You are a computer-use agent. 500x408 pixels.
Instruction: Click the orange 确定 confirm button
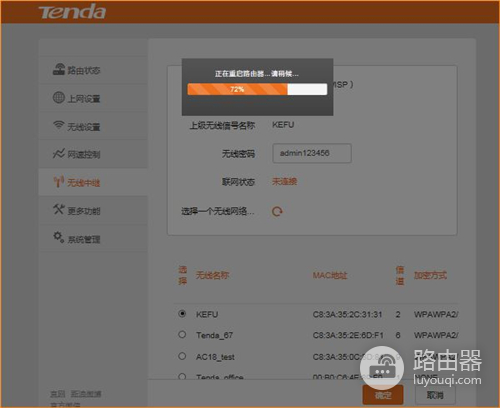[x=383, y=395]
